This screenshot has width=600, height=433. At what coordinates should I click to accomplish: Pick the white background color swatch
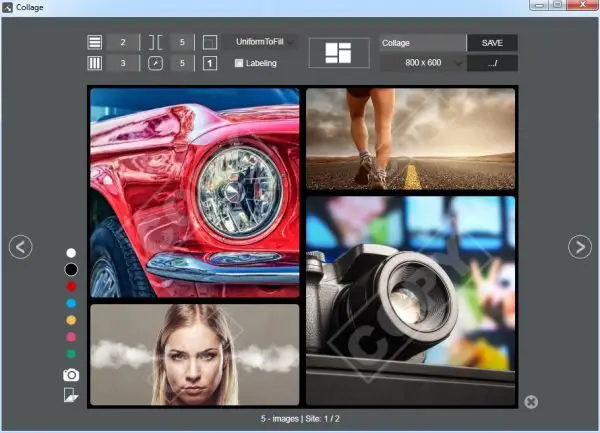[71, 253]
